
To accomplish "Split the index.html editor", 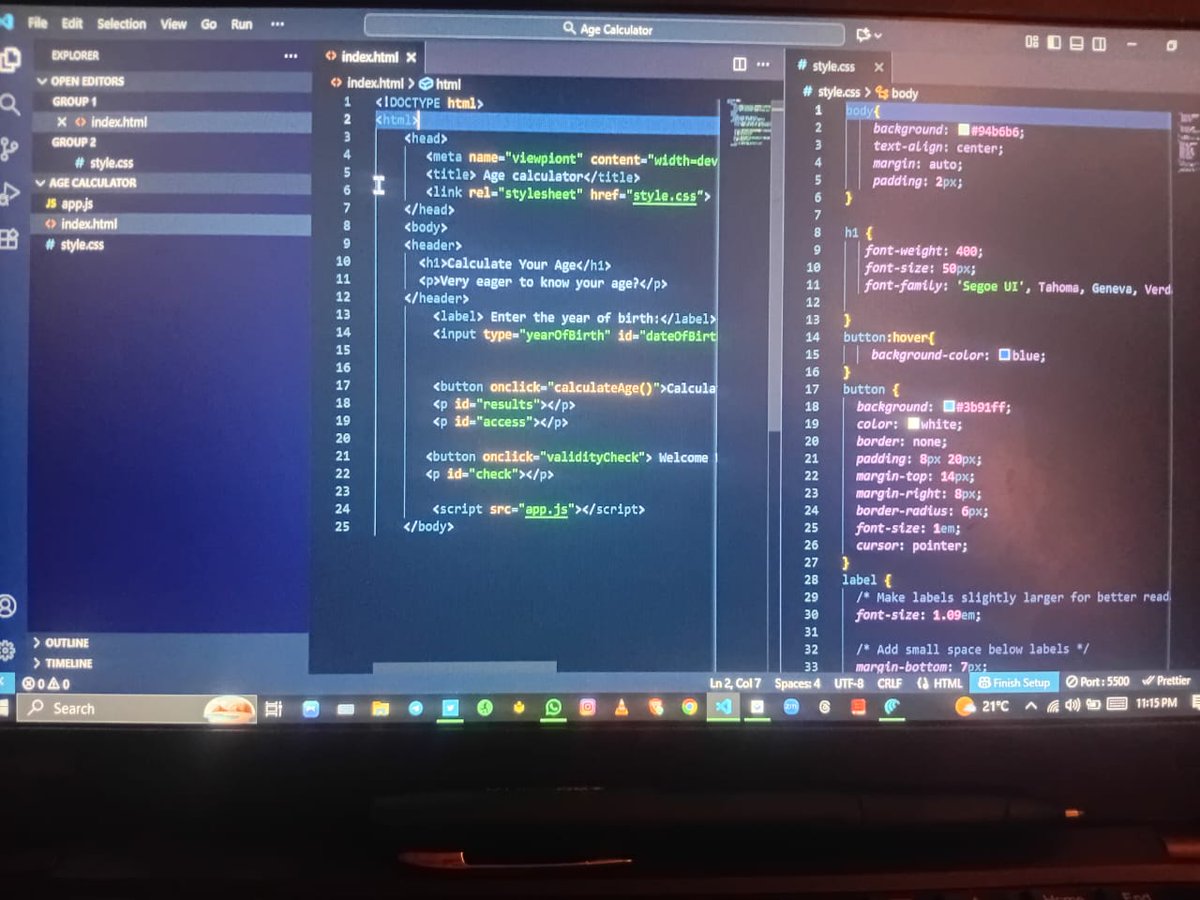I will pos(740,64).
